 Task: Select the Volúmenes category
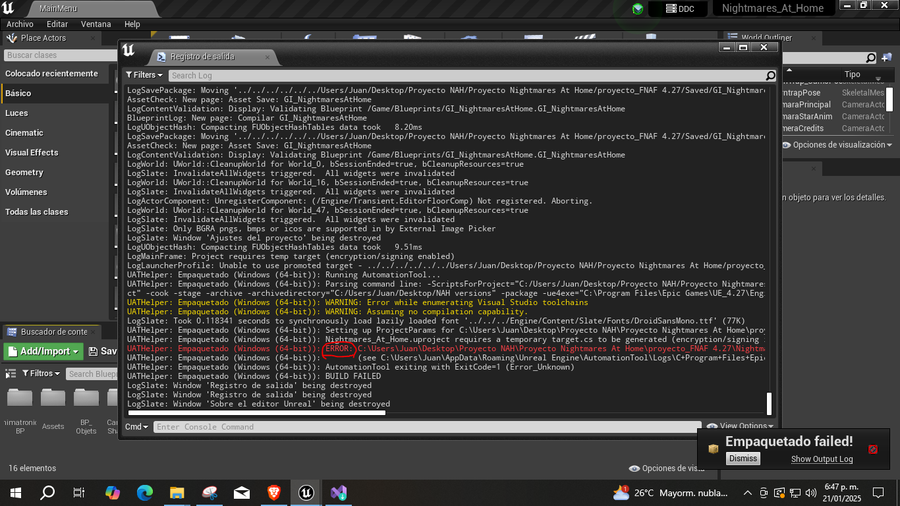click(57, 192)
